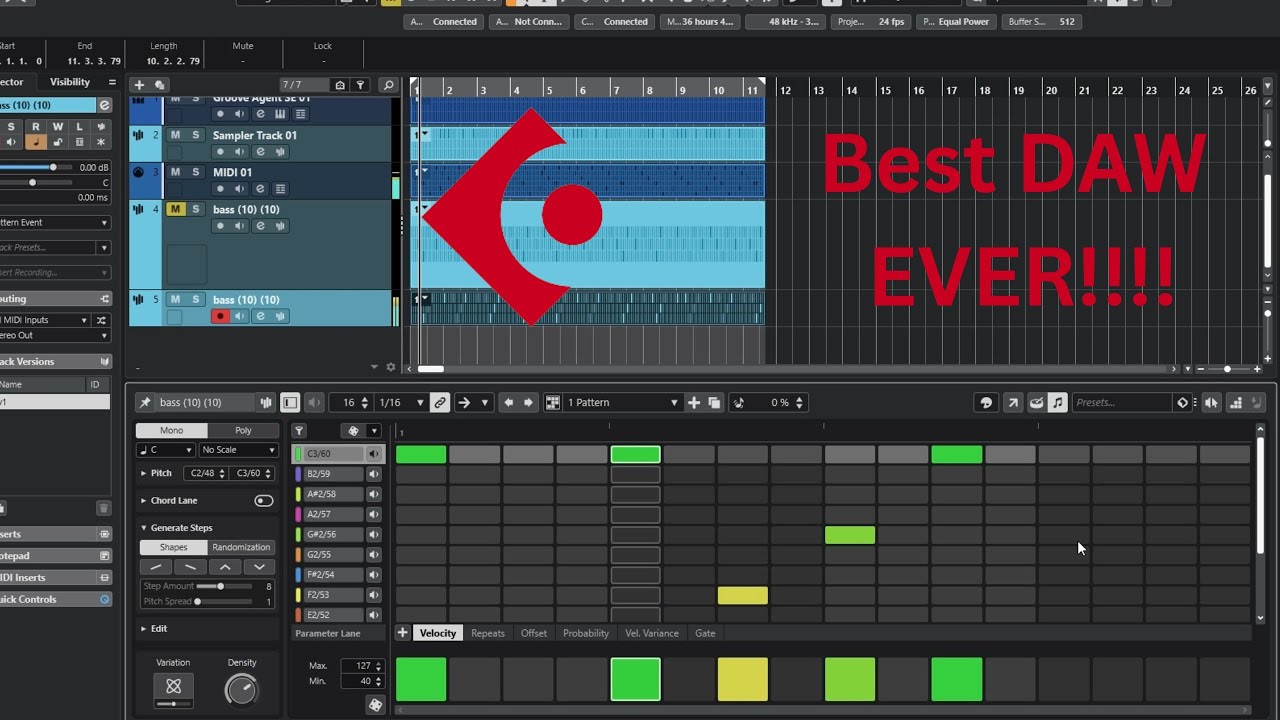Expand Pitch section triangle

pos(143,473)
